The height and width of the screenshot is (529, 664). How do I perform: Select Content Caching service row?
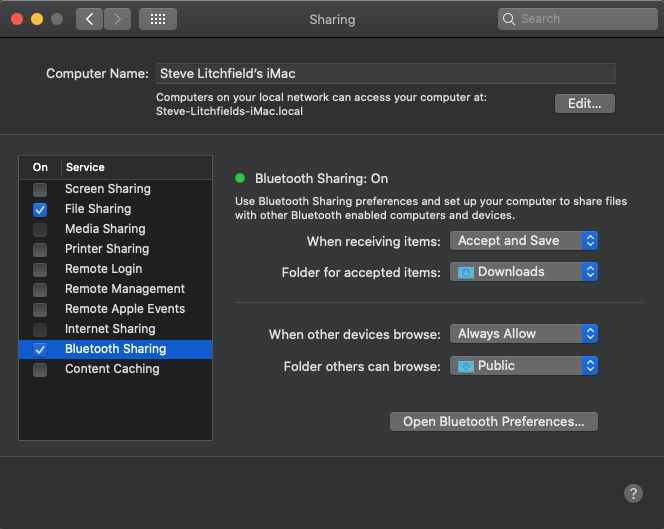pos(116,369)
